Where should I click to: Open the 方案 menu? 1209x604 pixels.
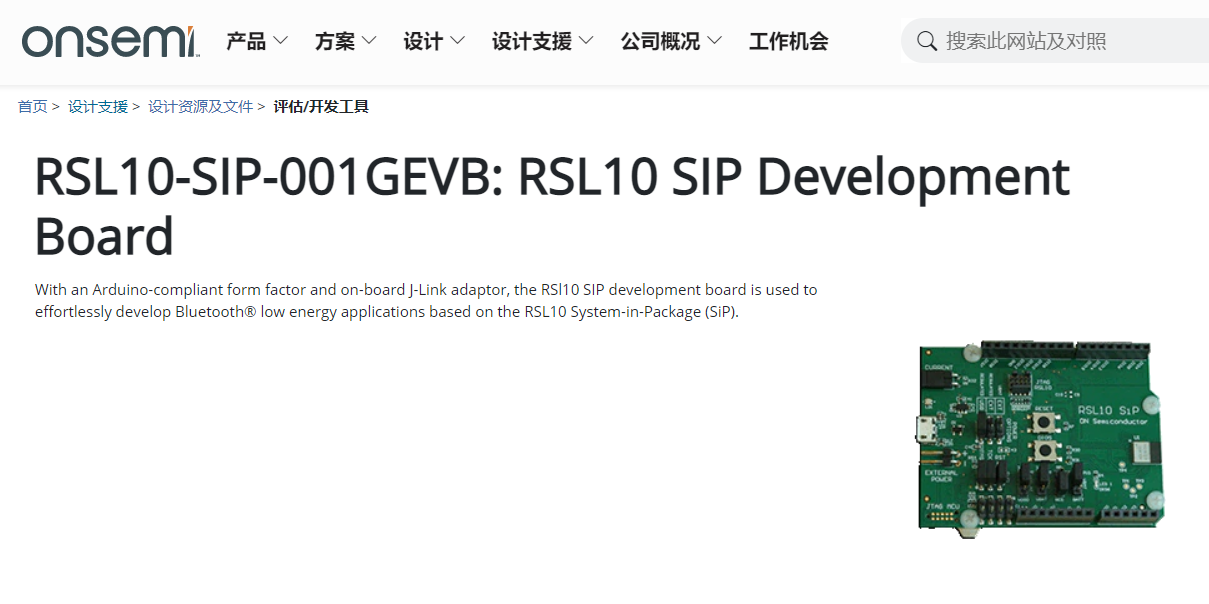click(335, 41)
